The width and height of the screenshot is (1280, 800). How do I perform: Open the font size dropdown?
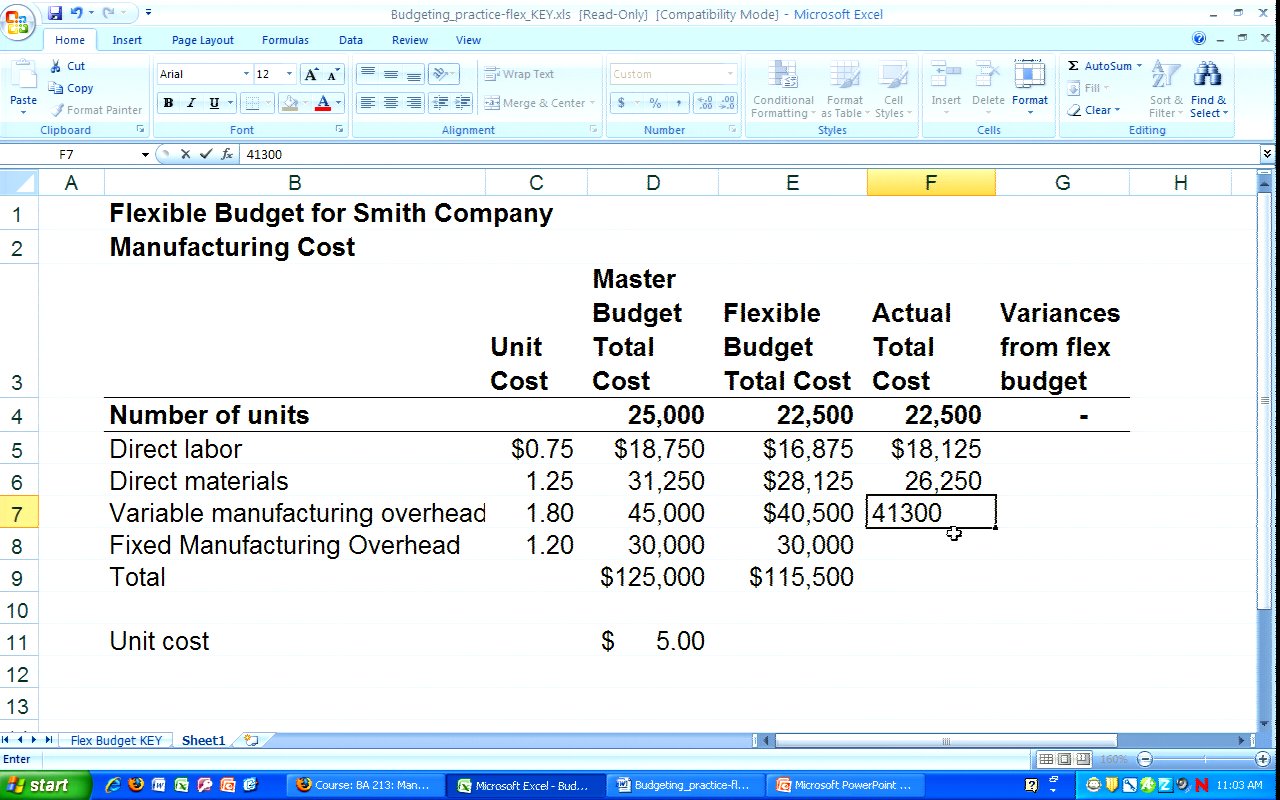(289, 74)
